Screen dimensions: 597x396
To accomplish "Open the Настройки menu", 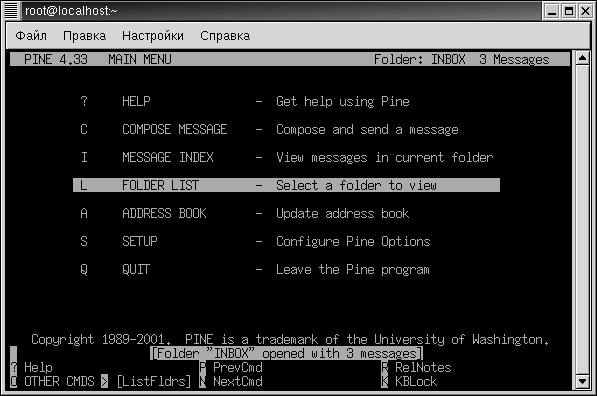I will 153,36.
